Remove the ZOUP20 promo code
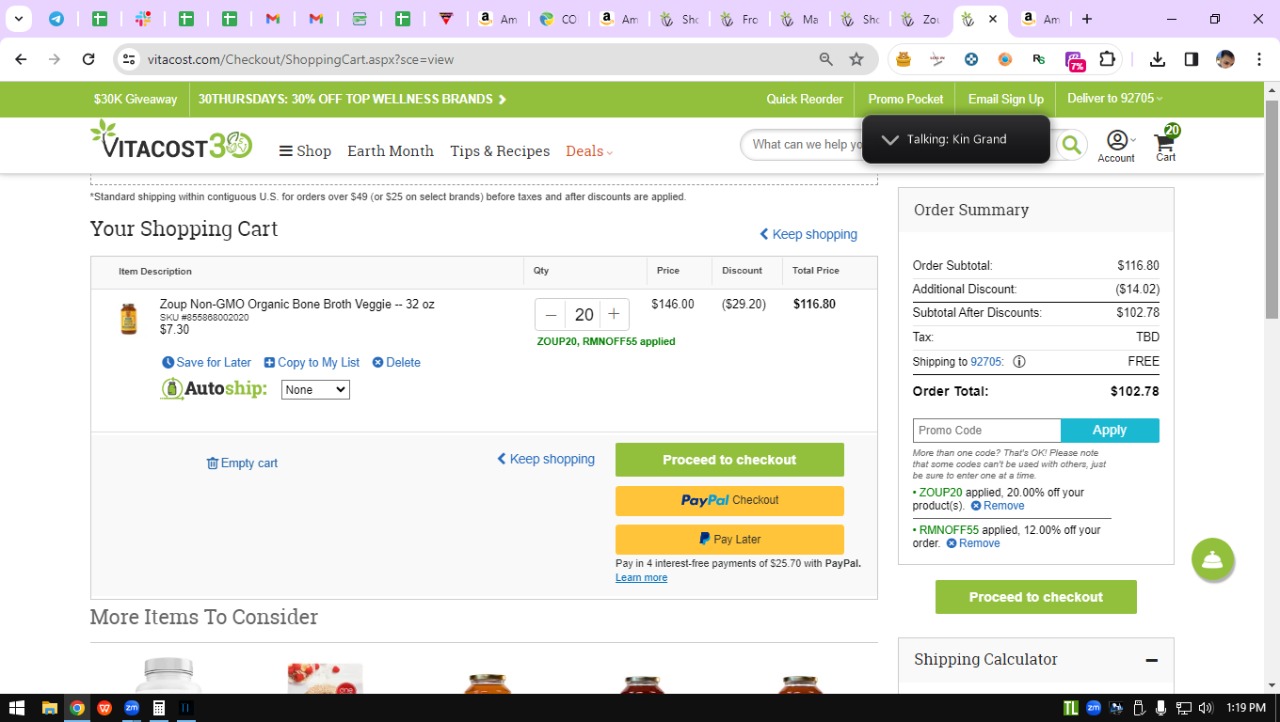The width and height of the screenshot is (1280, 722). [x=998, y=506]
